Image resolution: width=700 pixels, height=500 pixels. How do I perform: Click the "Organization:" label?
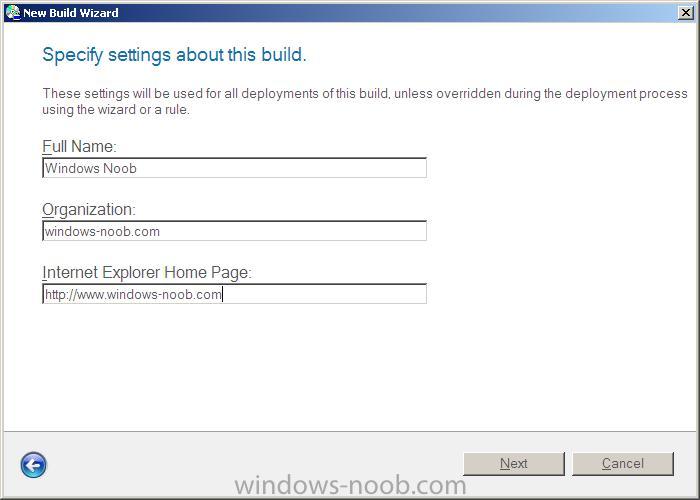click(x=89, y=210)
